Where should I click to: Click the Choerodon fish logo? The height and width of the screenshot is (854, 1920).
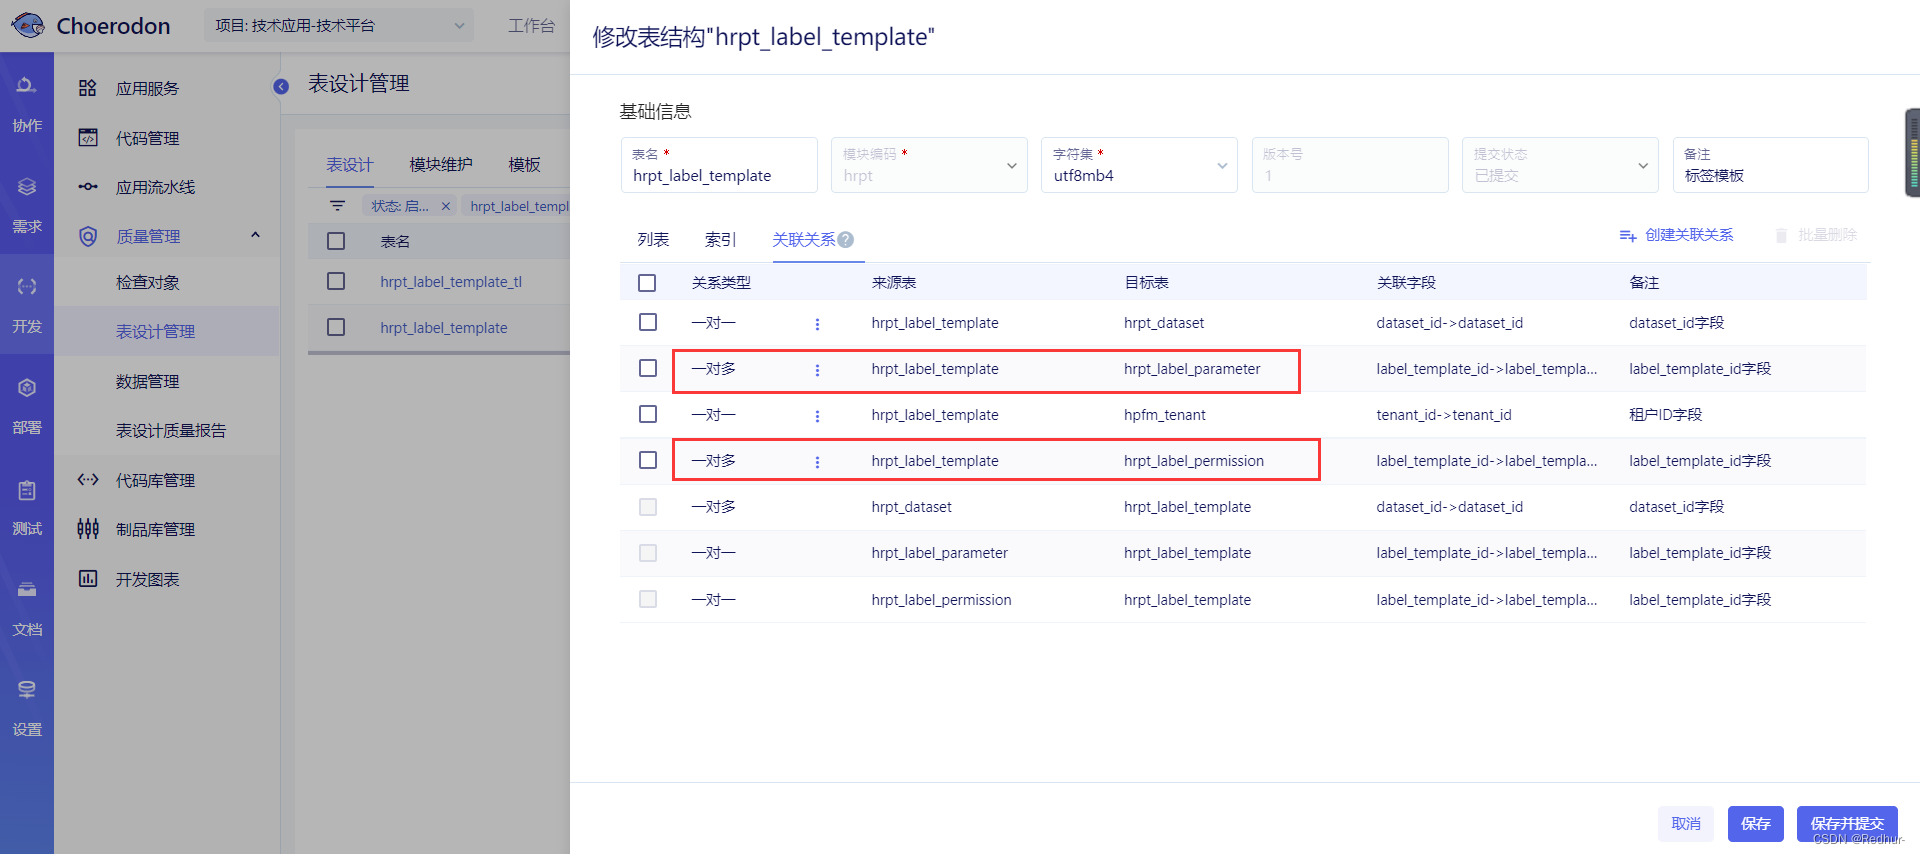(x=28, y=25)
